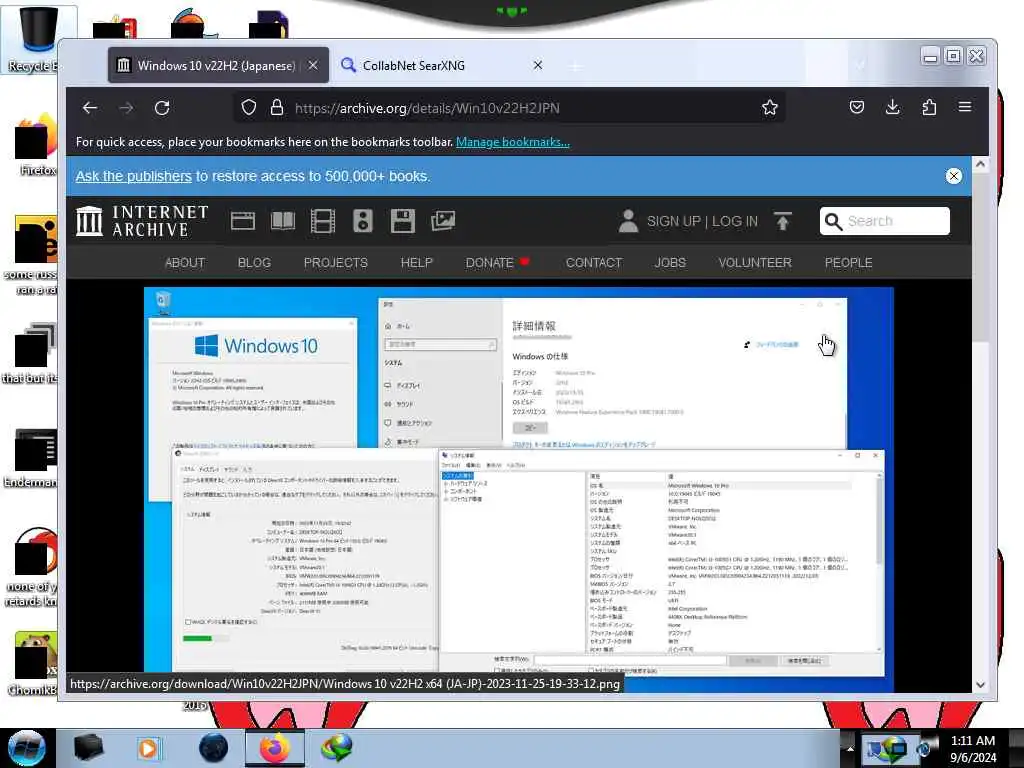Open the Firefox desktop shortcut
Viewport: 1024px width, 768px height.
(x=35, y=146)
